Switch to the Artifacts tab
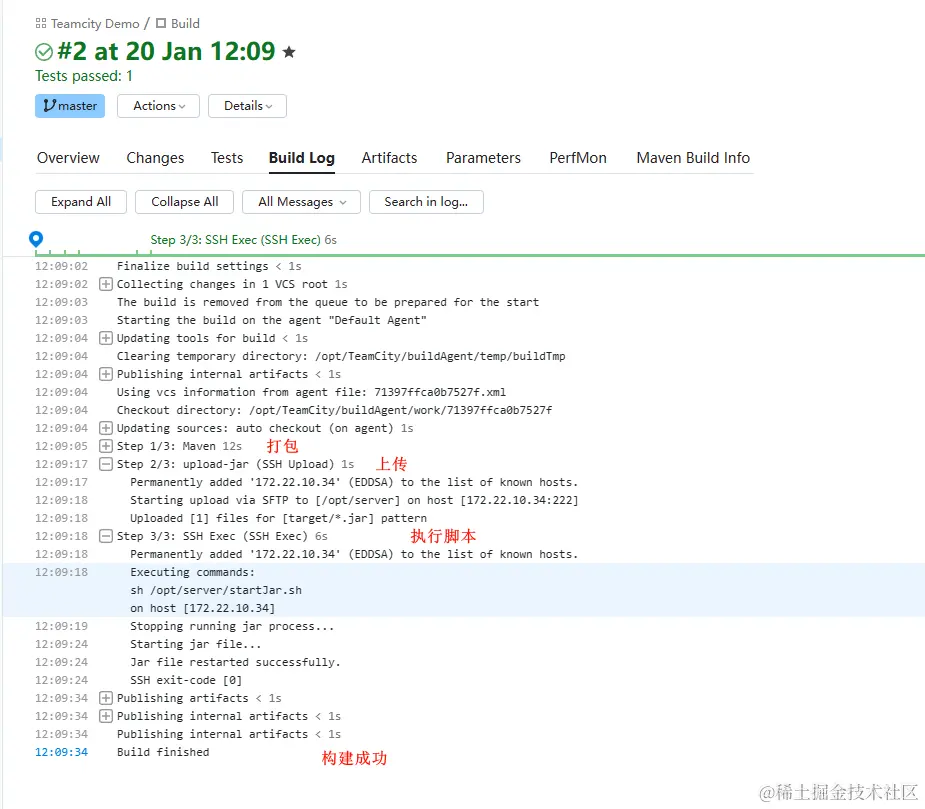The image size is (925, 809). [x=389, y=158]
